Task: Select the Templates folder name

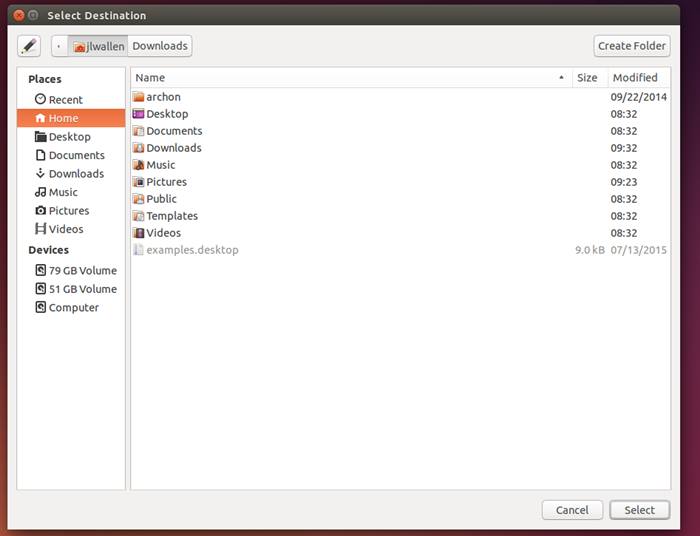Action: click(172, 216)
